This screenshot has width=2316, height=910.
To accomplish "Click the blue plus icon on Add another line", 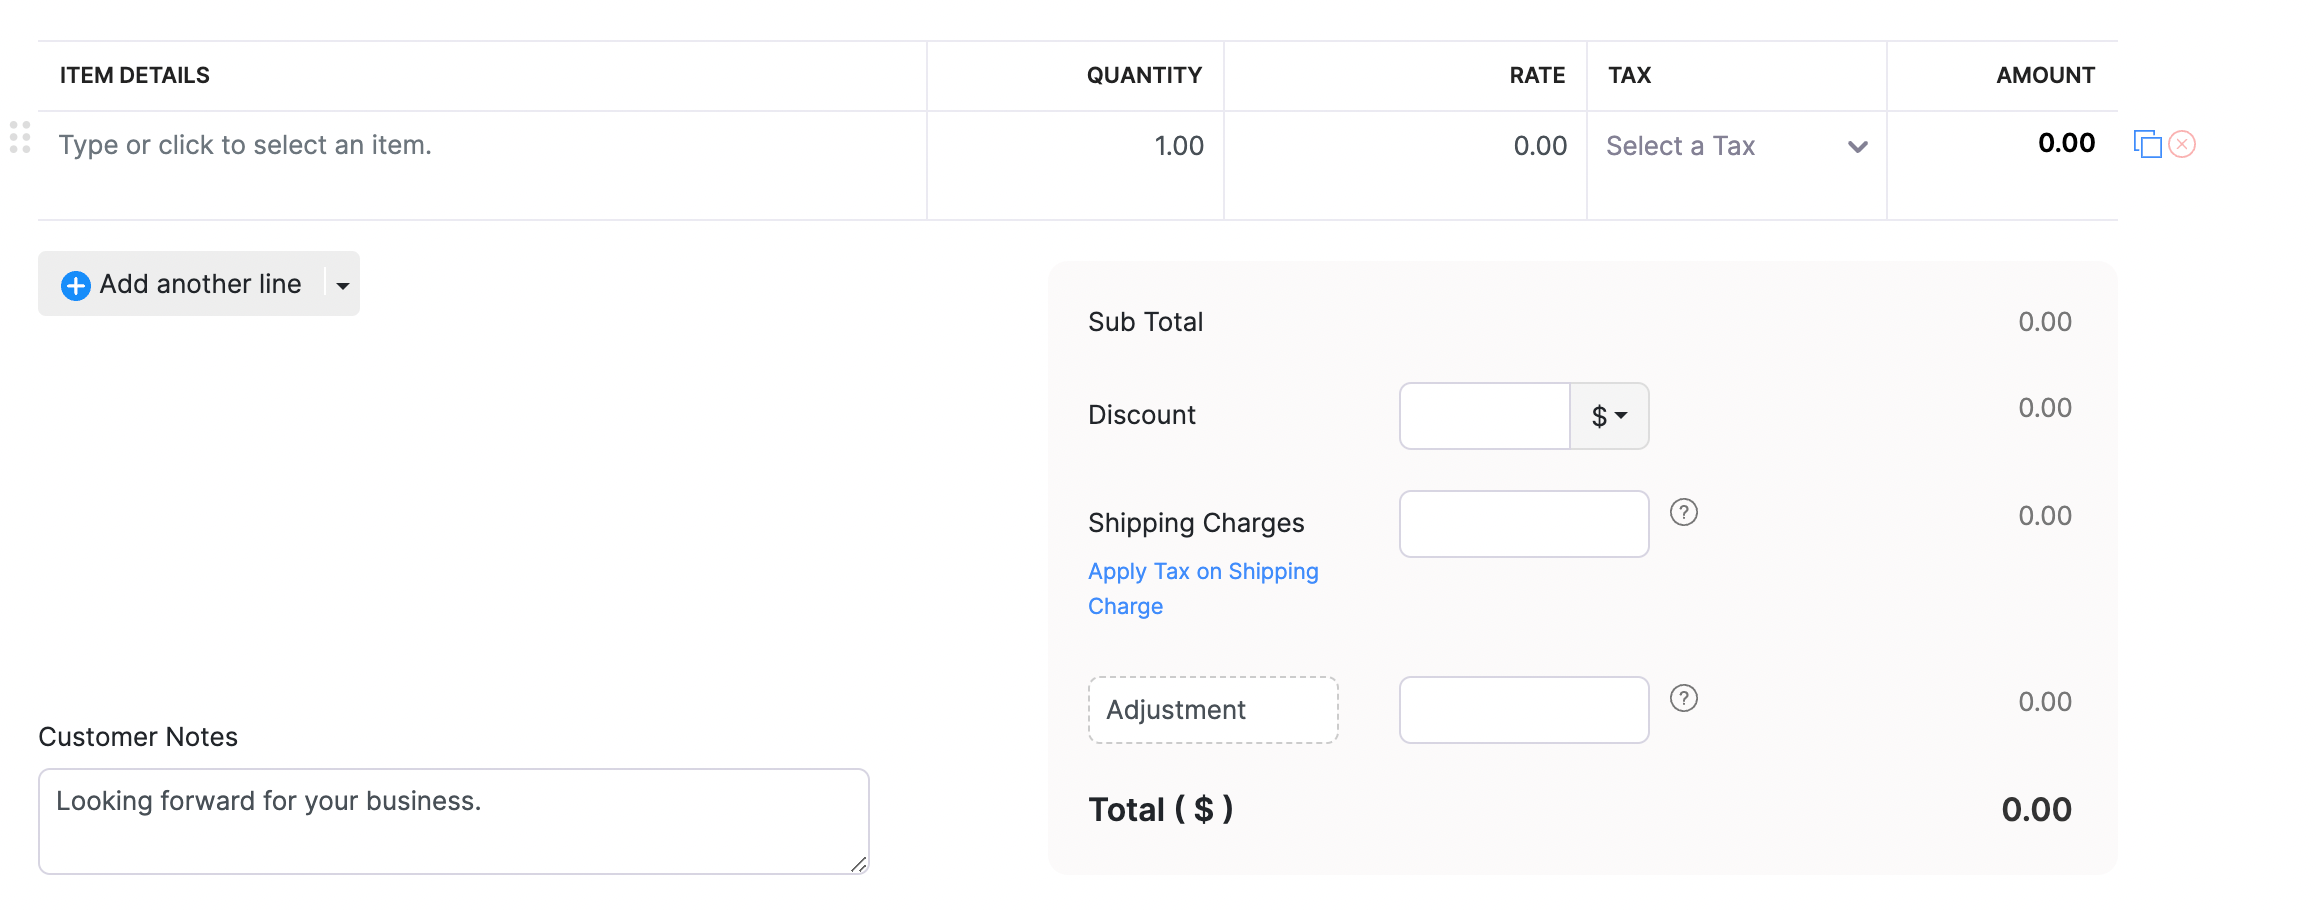I will coord(76,285).
